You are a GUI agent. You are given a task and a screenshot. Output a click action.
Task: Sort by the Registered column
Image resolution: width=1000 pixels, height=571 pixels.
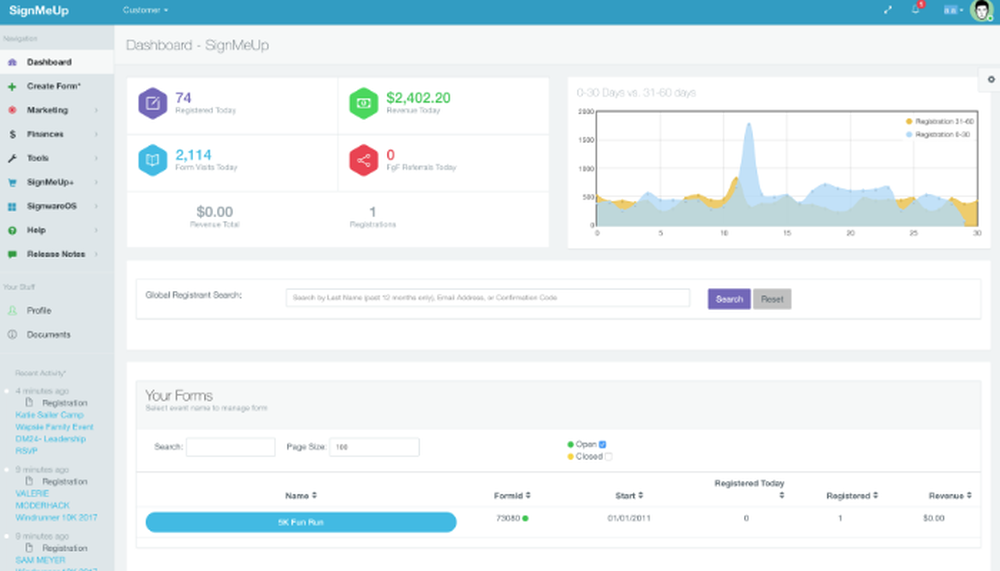click(x=852, y=496)
